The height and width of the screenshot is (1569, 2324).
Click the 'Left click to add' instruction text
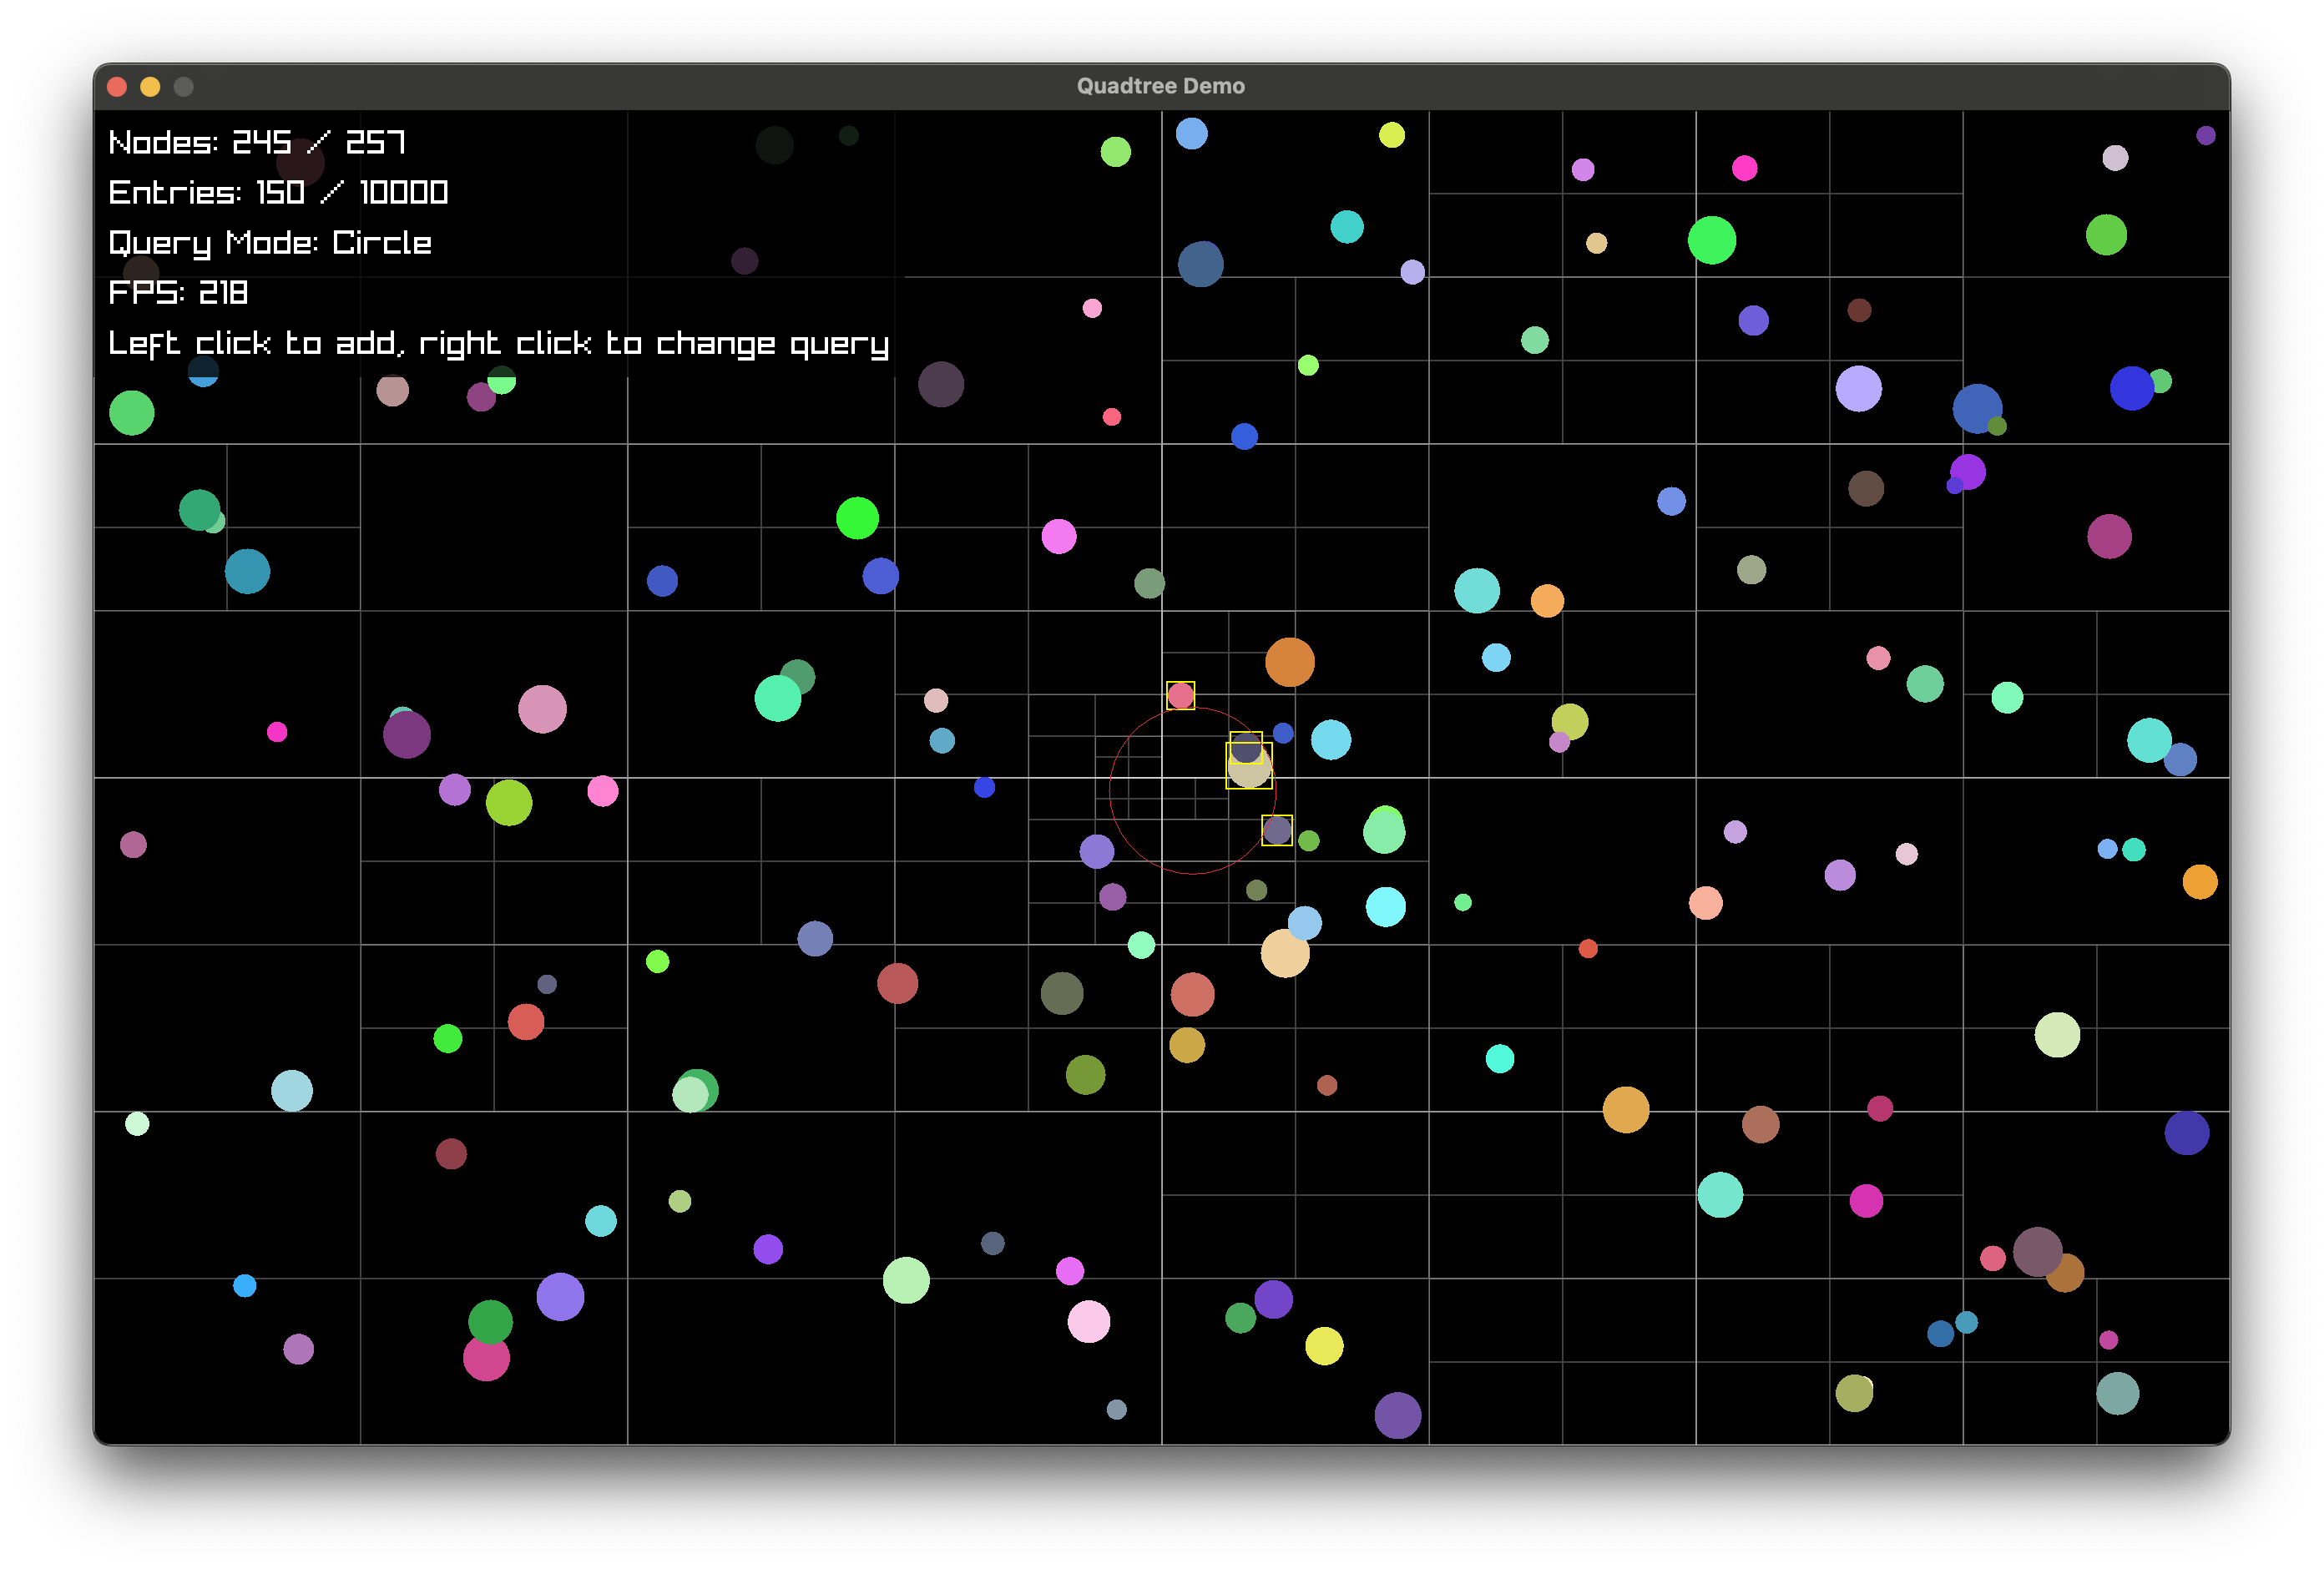(255, 343)
